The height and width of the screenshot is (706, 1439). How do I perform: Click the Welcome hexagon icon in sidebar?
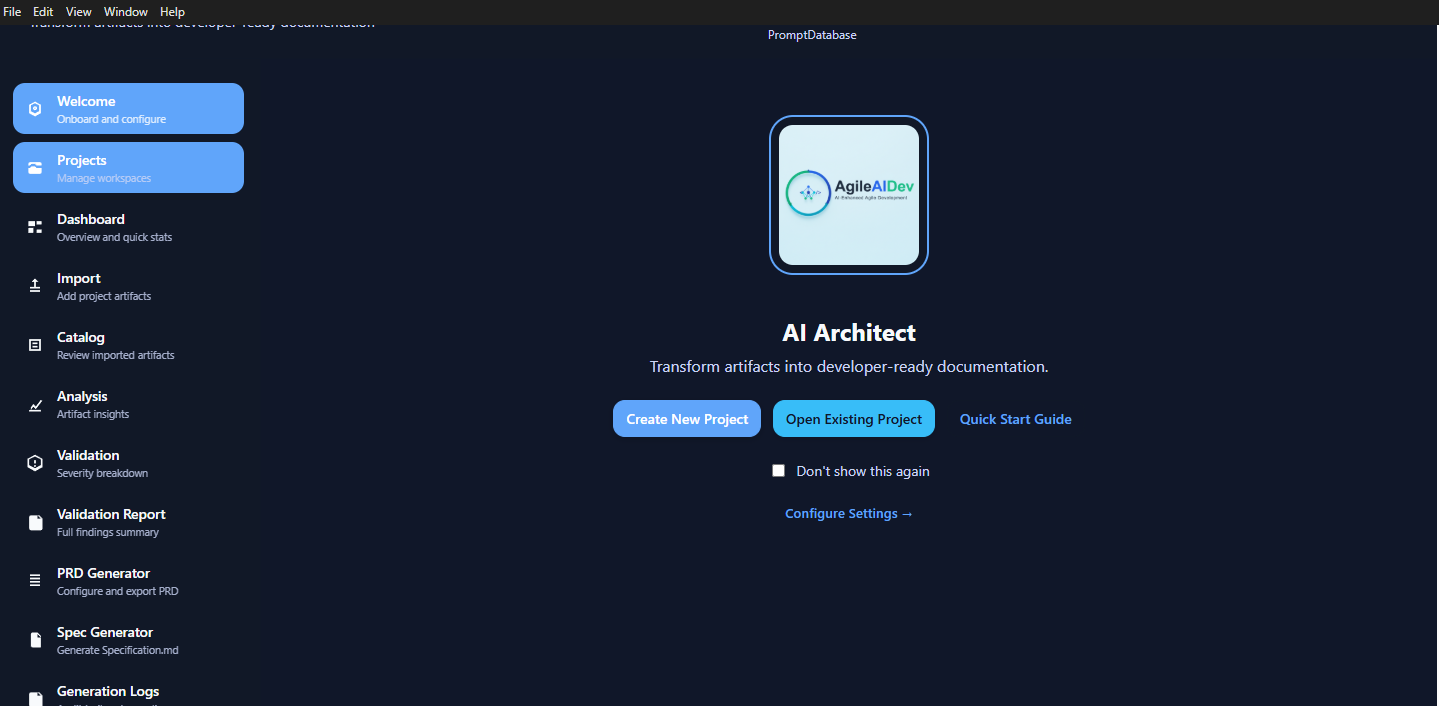coord(35,109)
